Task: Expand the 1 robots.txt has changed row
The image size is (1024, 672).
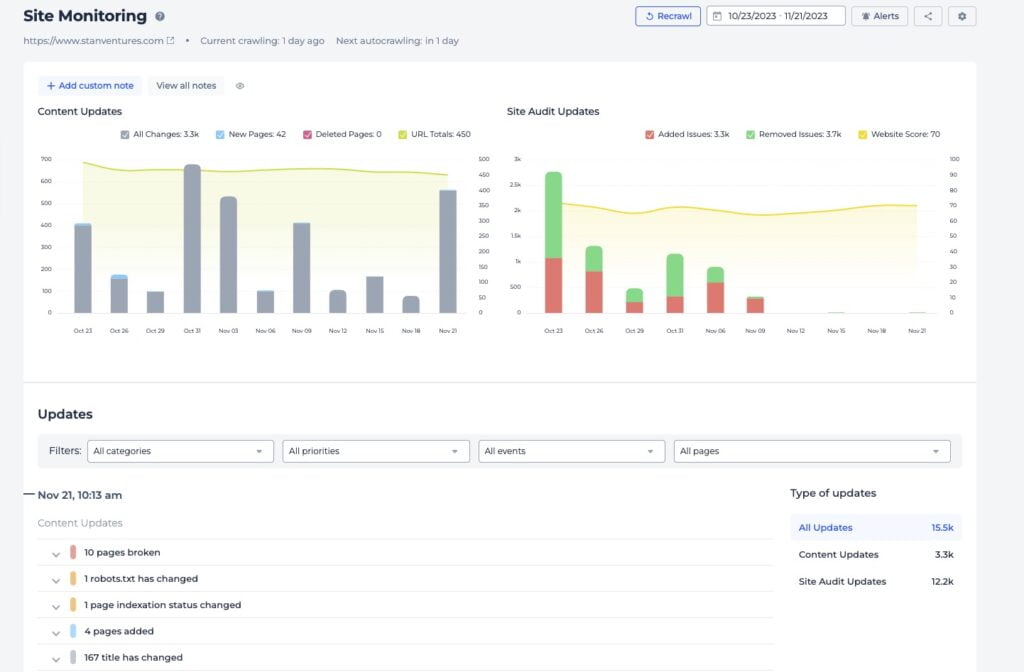Action: coord(56,579)
